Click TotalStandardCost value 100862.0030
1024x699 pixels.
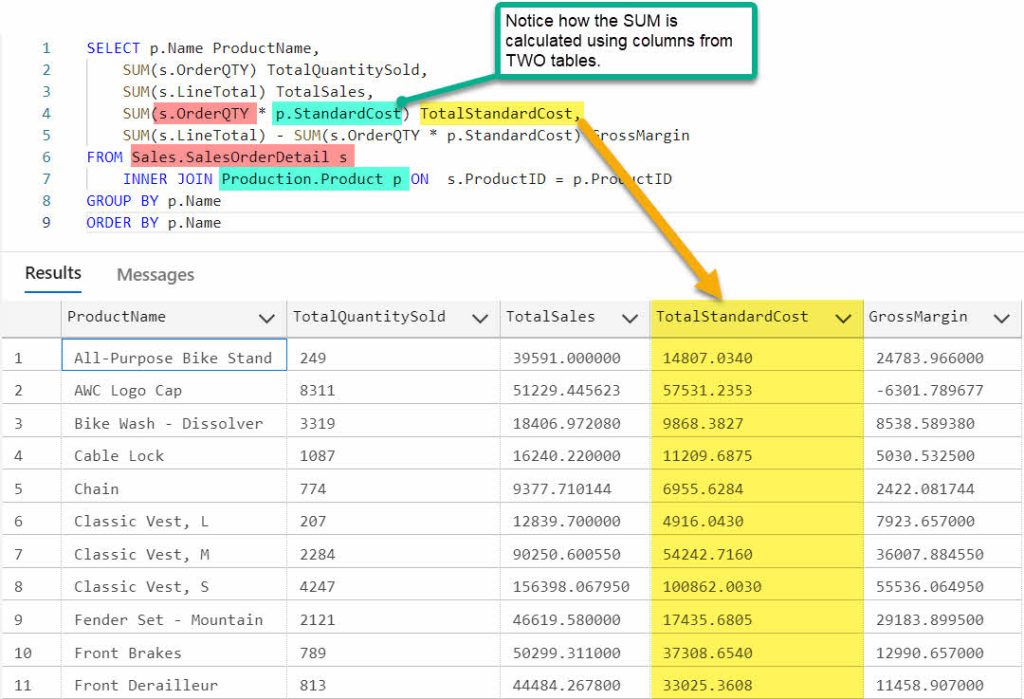coord(712,587)
